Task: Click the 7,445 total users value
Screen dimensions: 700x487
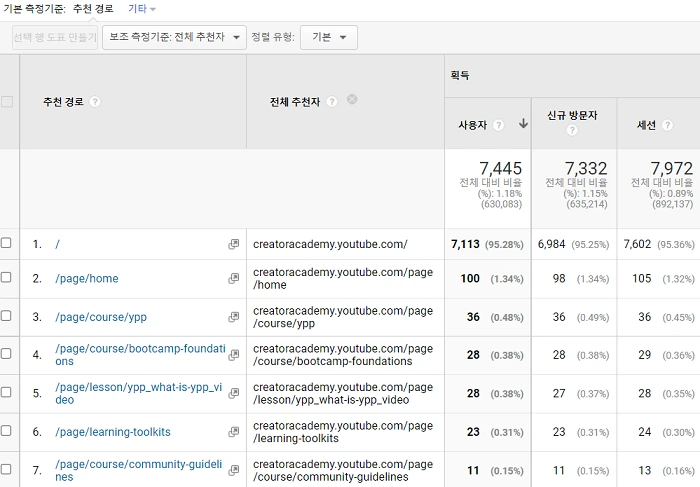Action: coord(500,168)
